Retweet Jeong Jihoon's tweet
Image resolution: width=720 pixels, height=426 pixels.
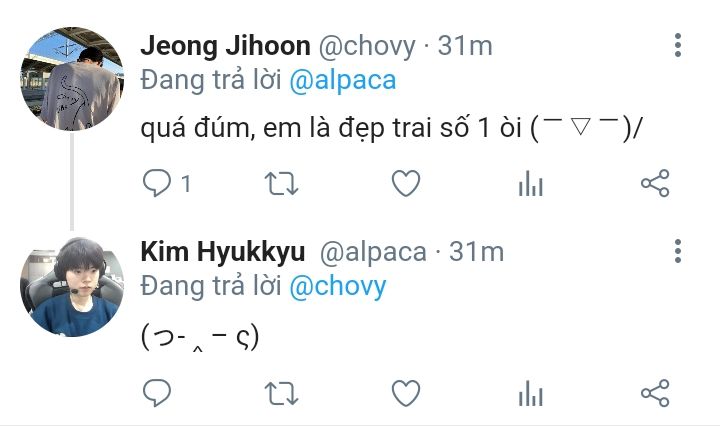click(x=281, y=184)
